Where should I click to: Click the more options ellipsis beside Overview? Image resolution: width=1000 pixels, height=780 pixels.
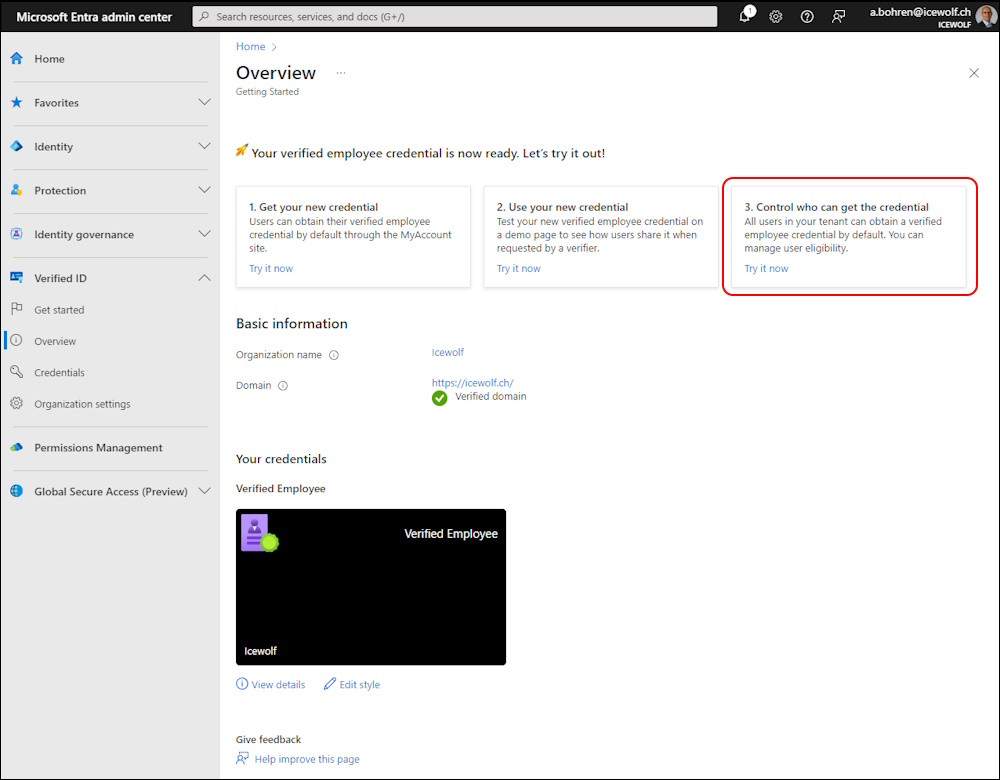pyautogui.click(x=341, y=73)
